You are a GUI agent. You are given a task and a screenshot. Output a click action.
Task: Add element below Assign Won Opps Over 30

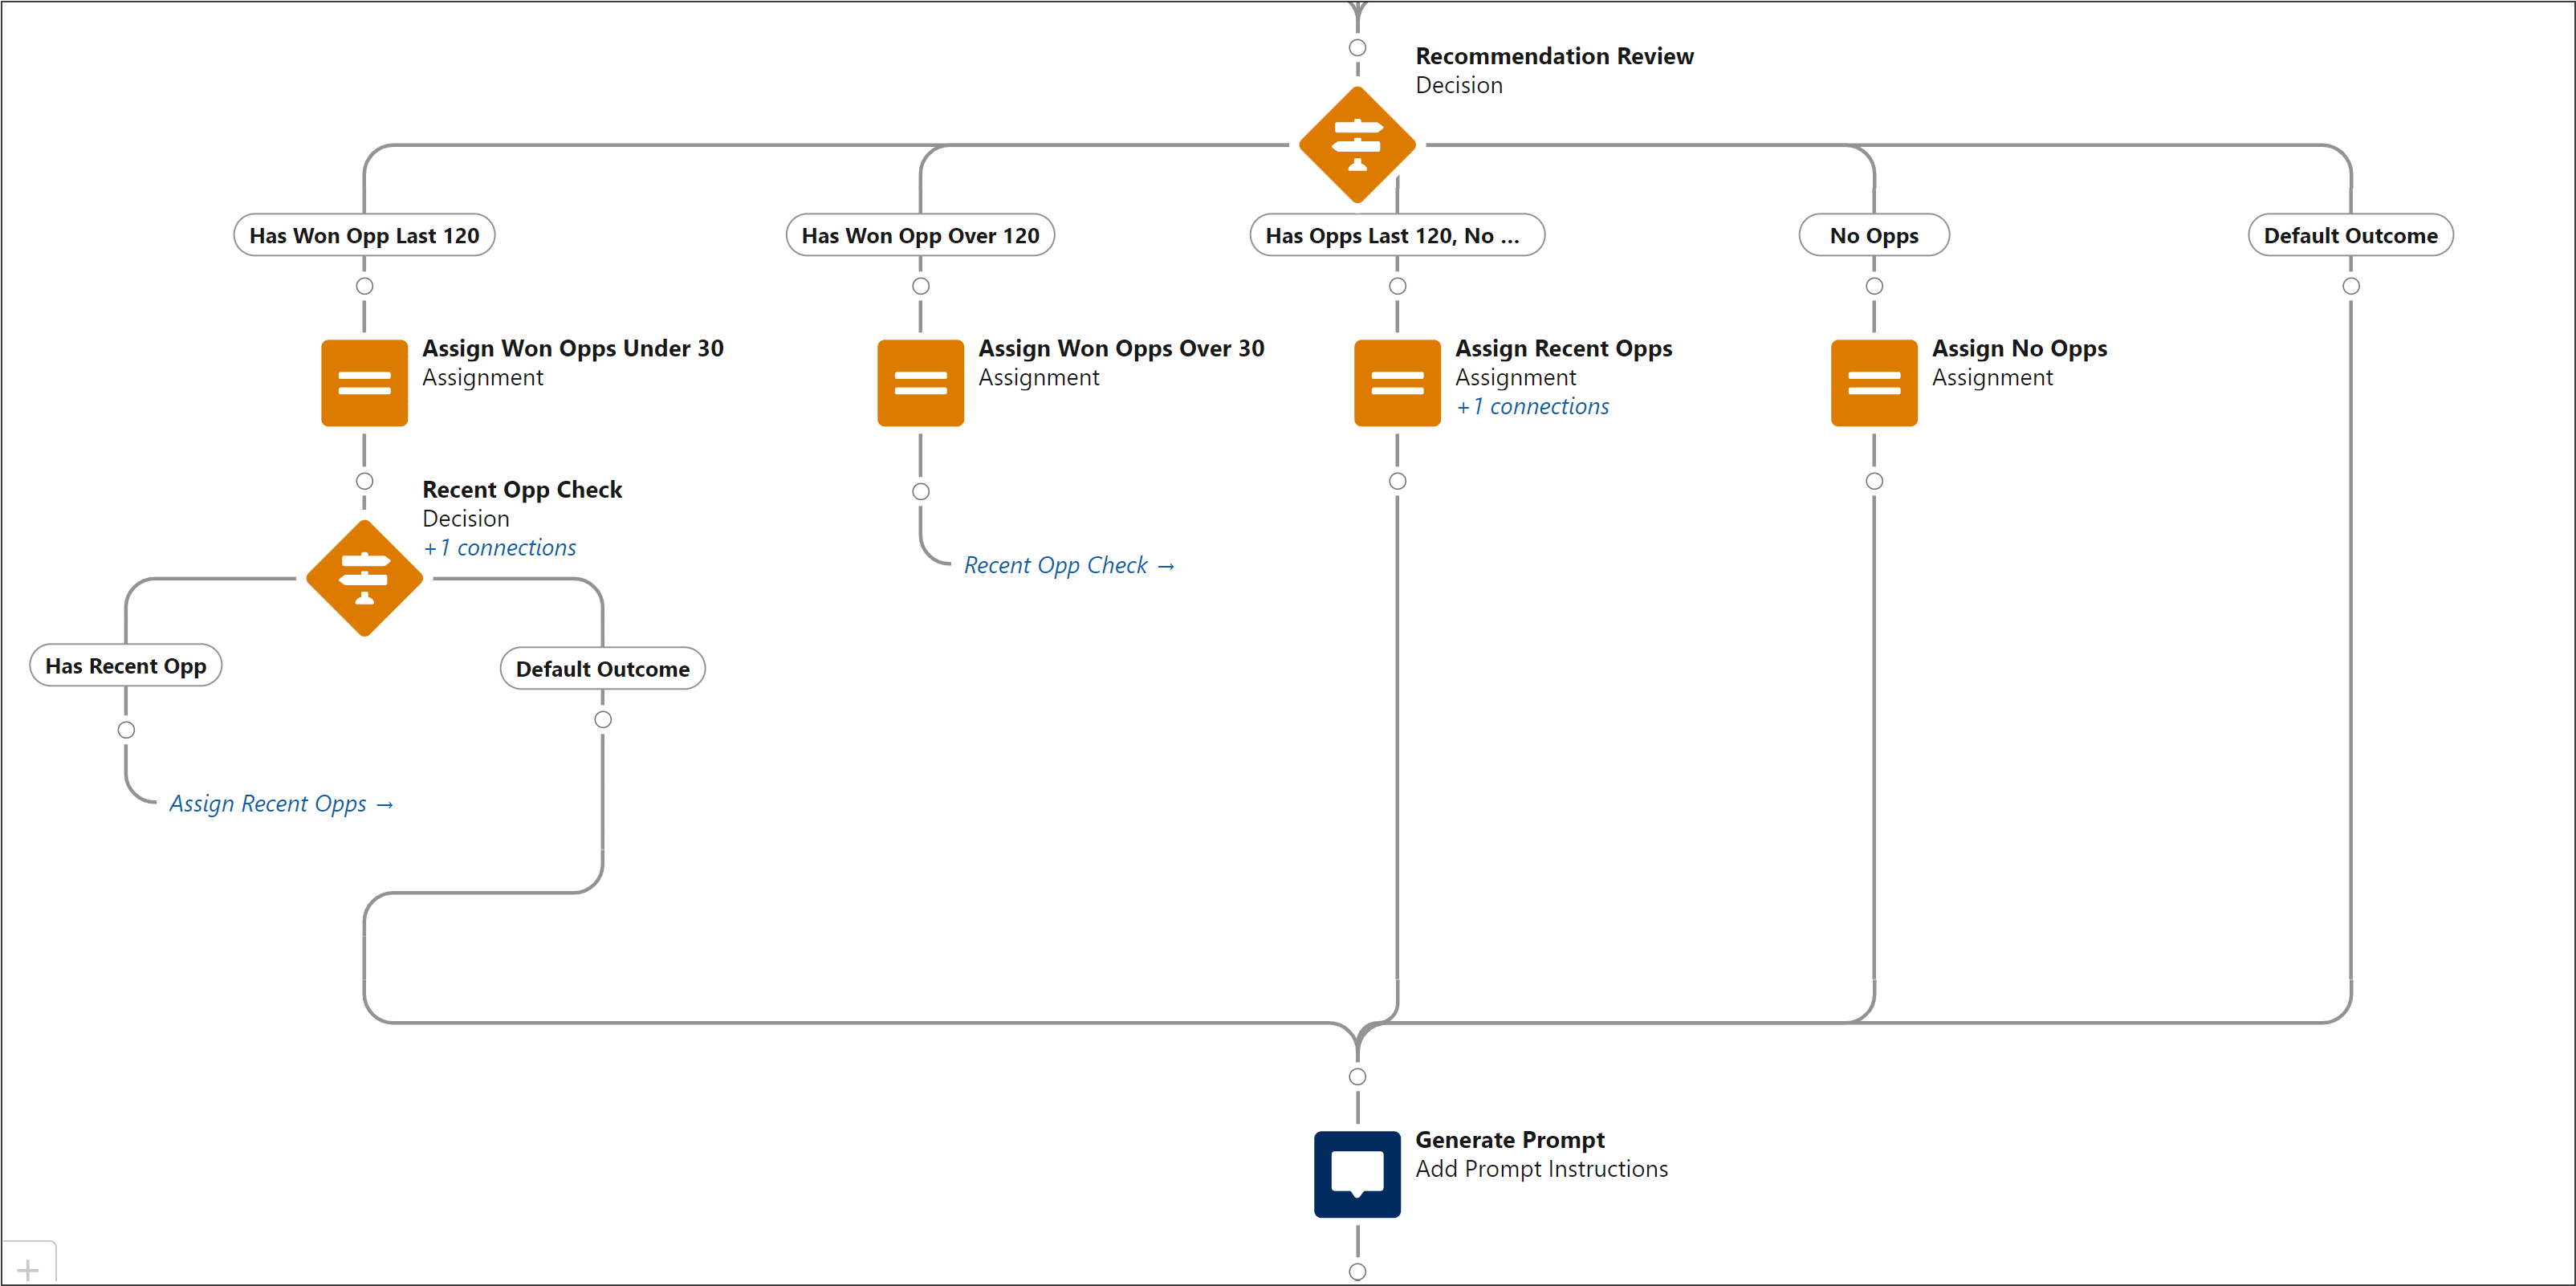click(x=920, y=491)
